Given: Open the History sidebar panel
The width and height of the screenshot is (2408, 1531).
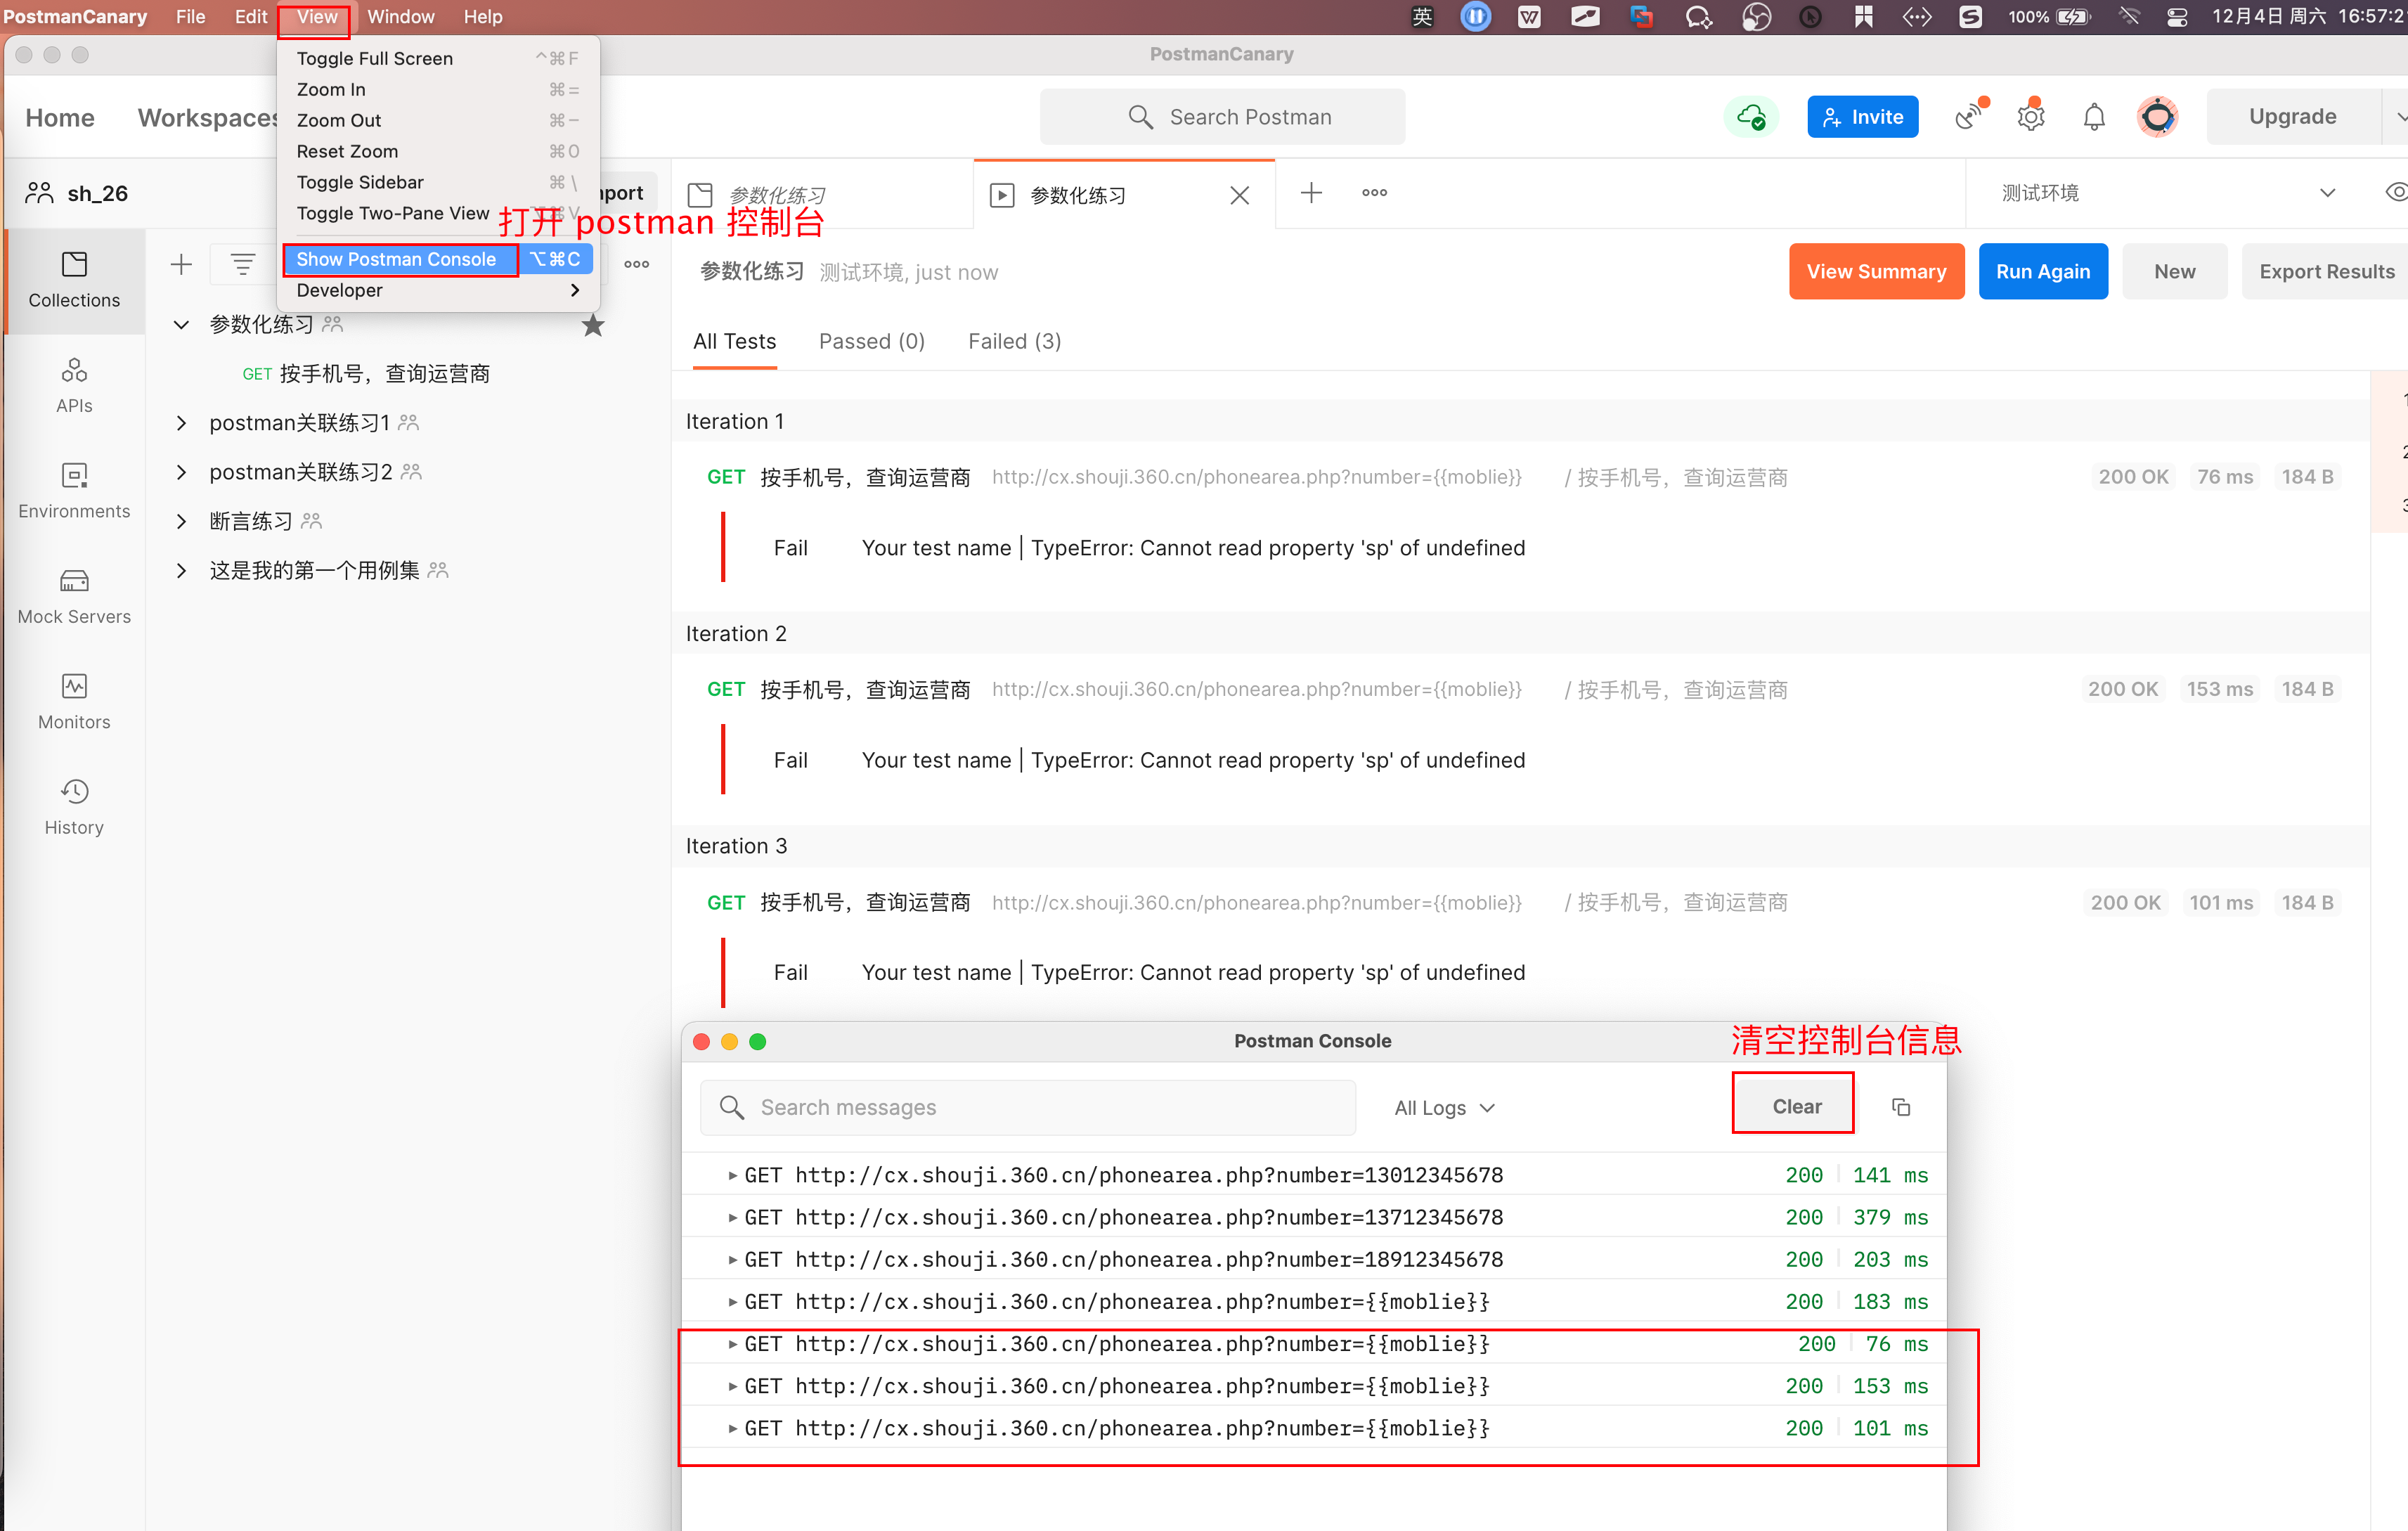Looking at the screenshot, I should (x=74, y=807).
